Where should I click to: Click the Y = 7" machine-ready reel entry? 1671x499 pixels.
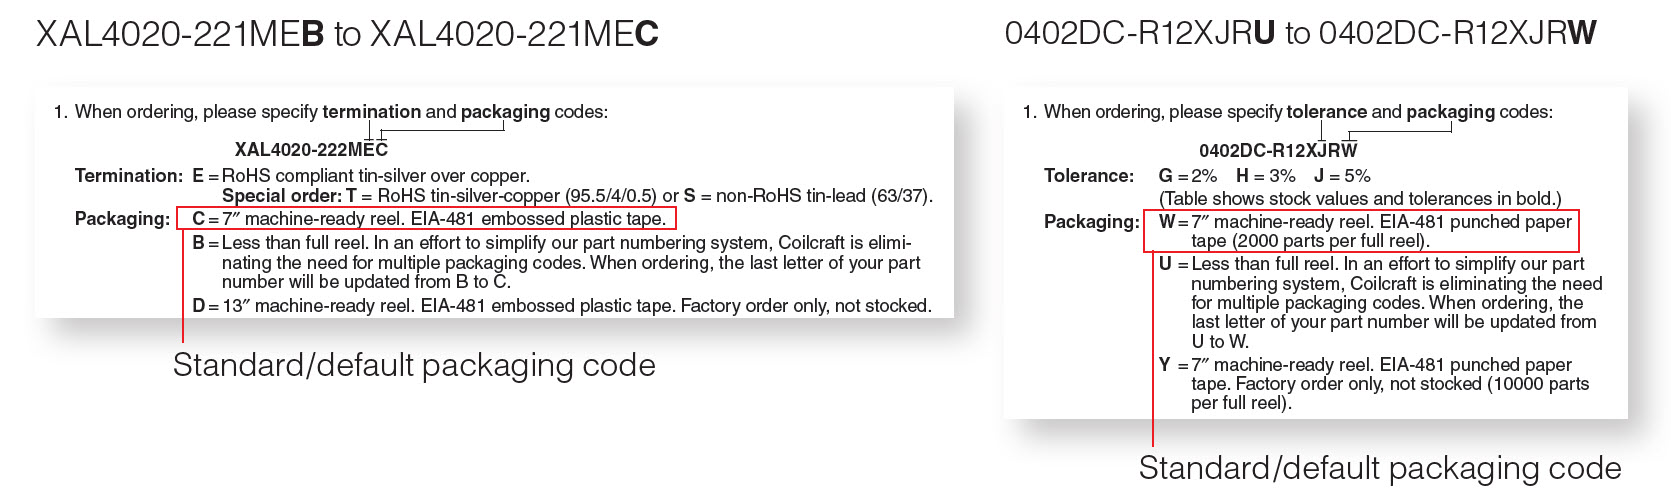pos(1374,384)
